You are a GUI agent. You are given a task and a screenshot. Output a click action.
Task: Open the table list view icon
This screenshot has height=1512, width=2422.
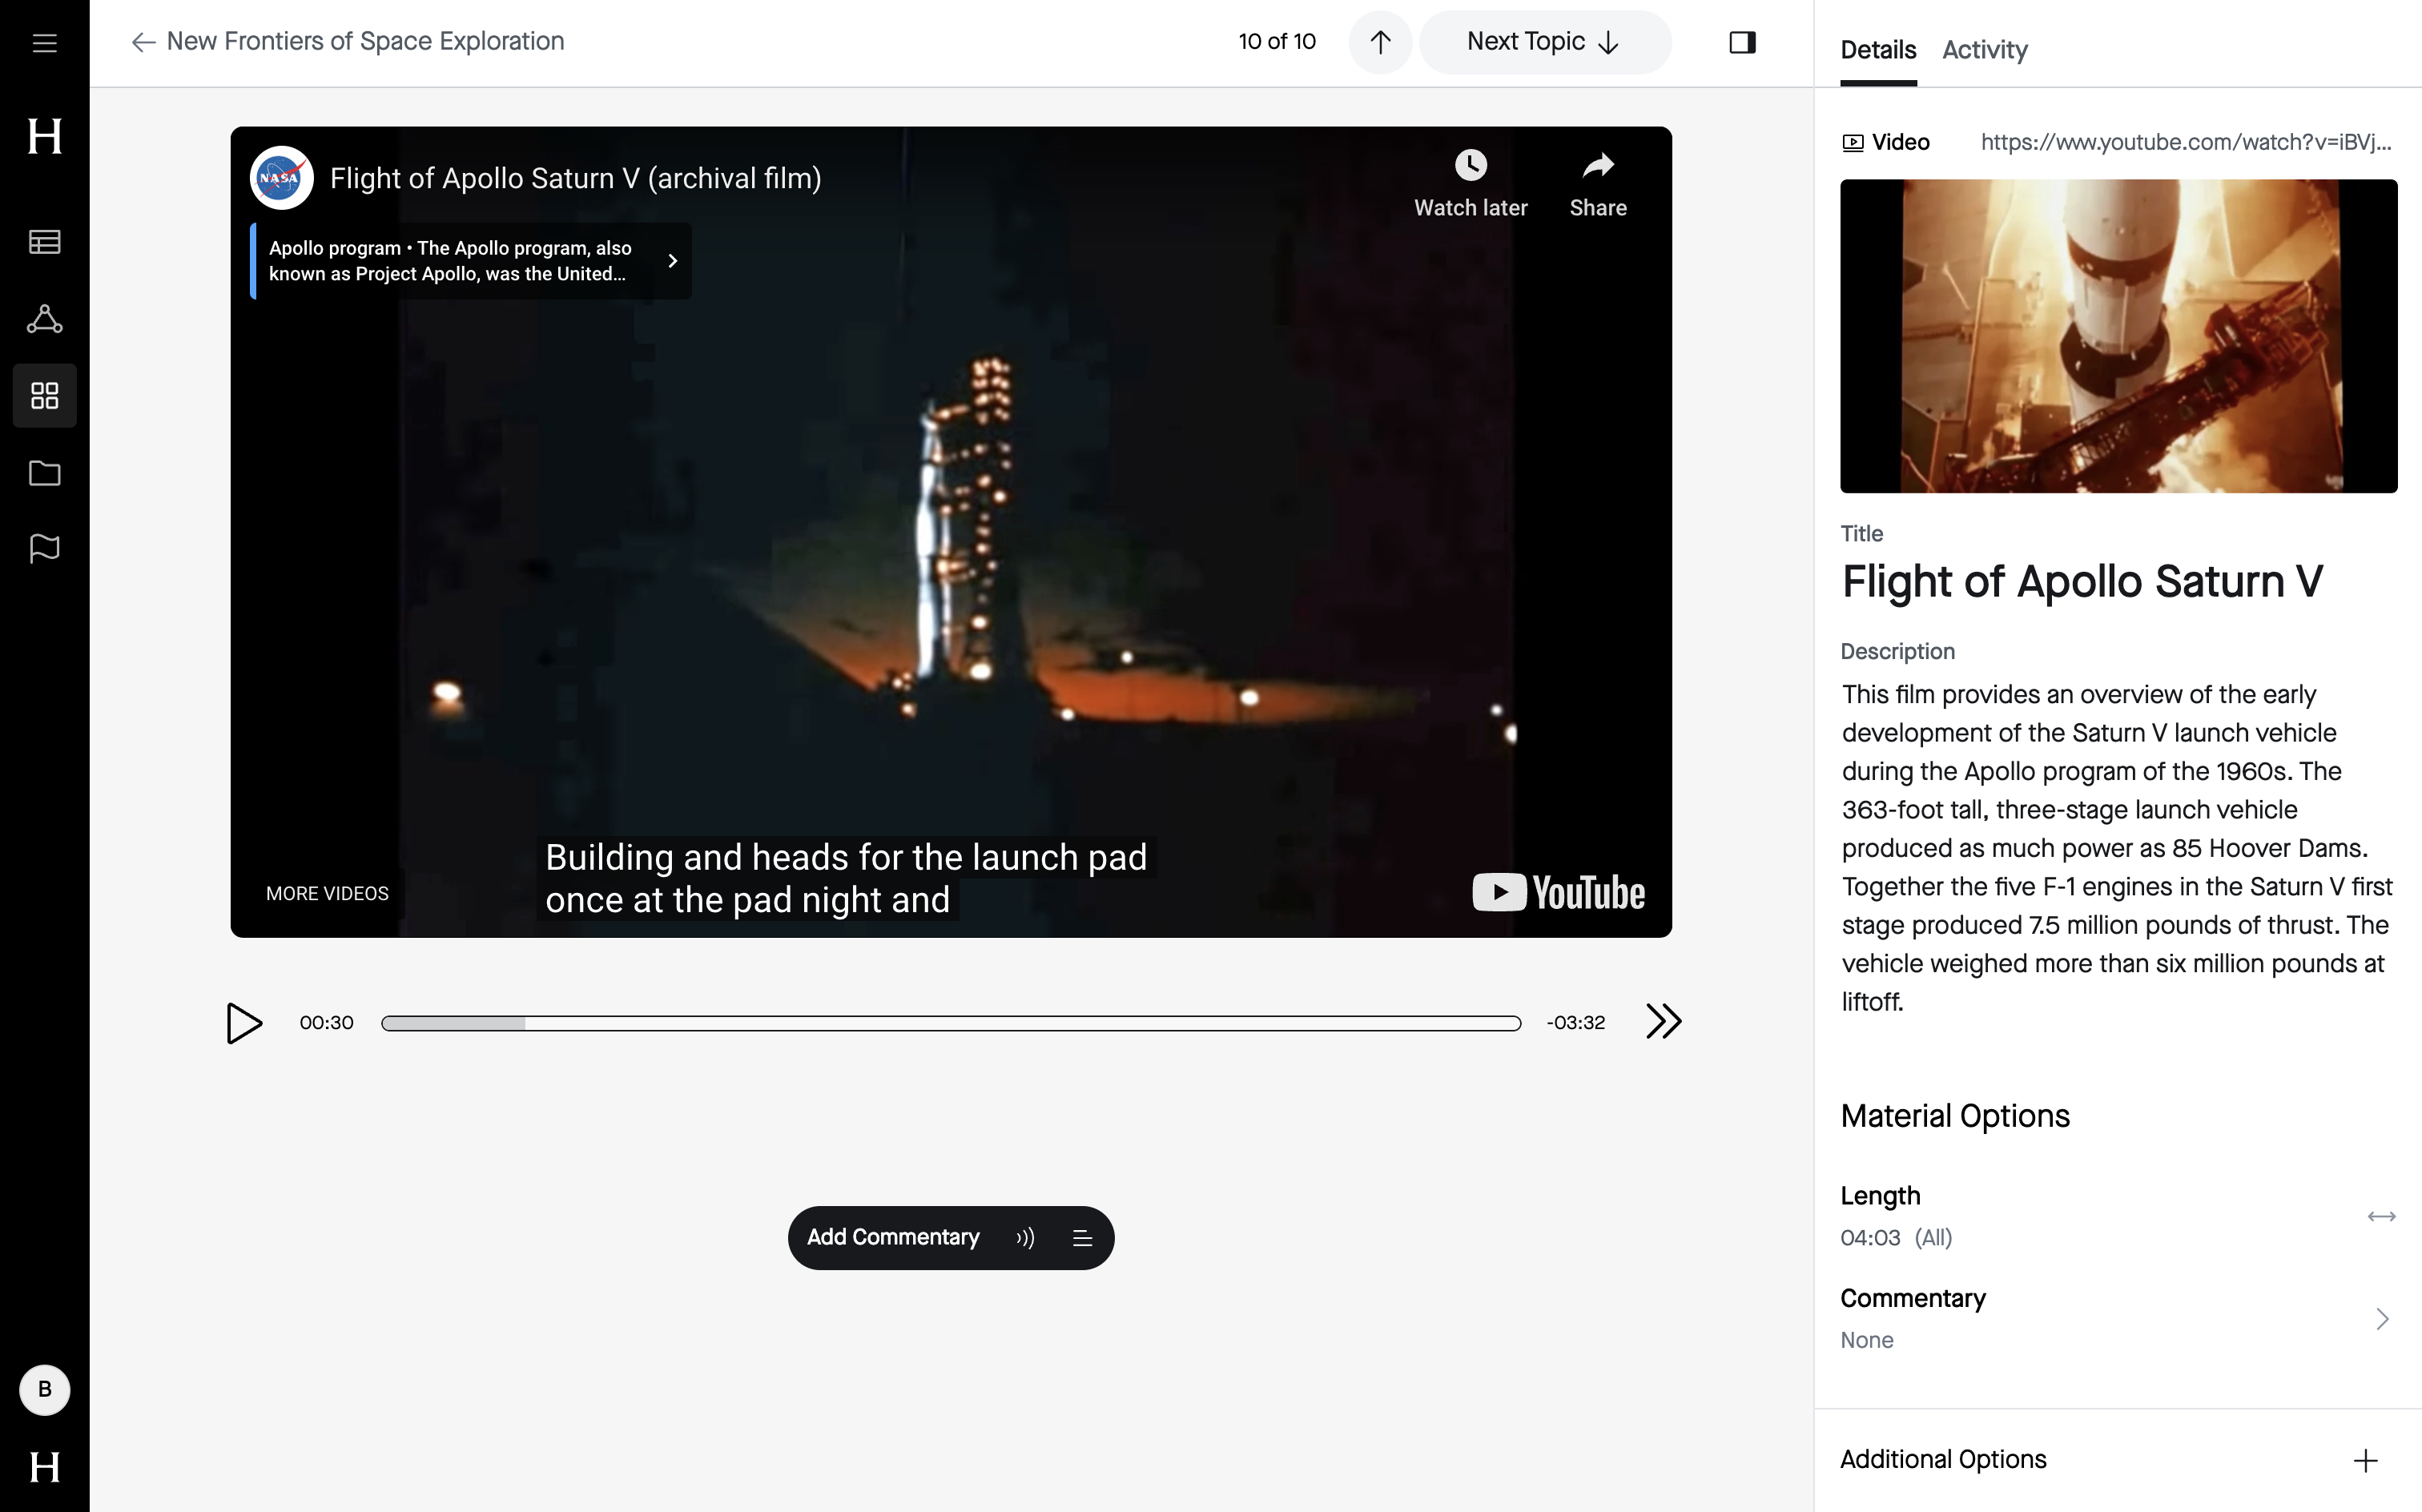[x=44, y=242]
